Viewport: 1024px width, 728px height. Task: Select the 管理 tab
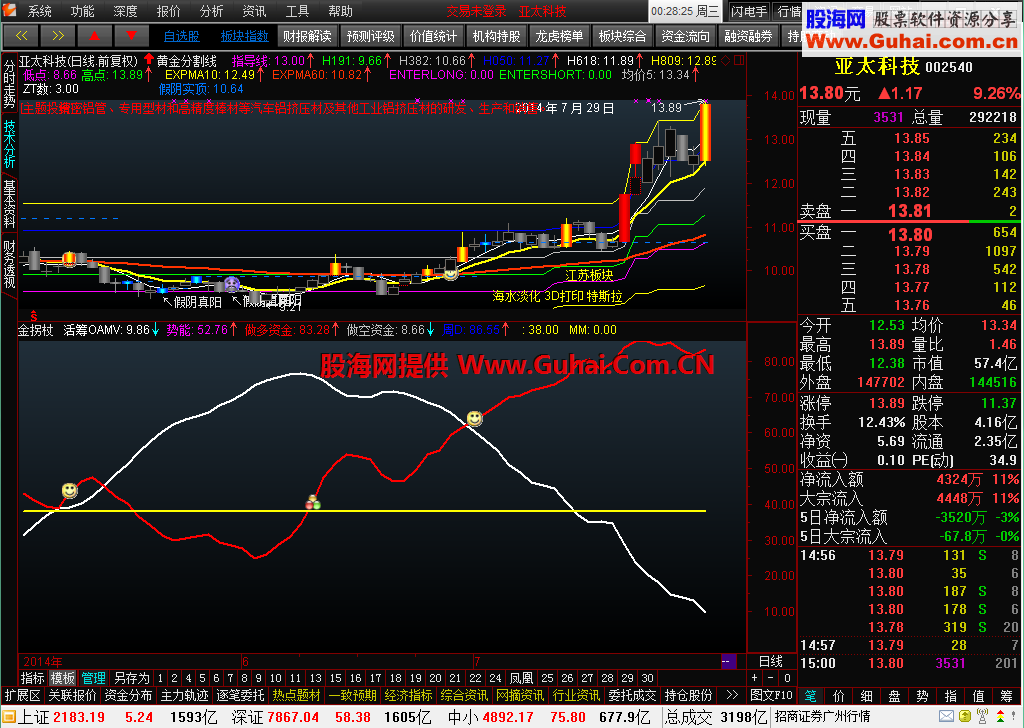93,678
